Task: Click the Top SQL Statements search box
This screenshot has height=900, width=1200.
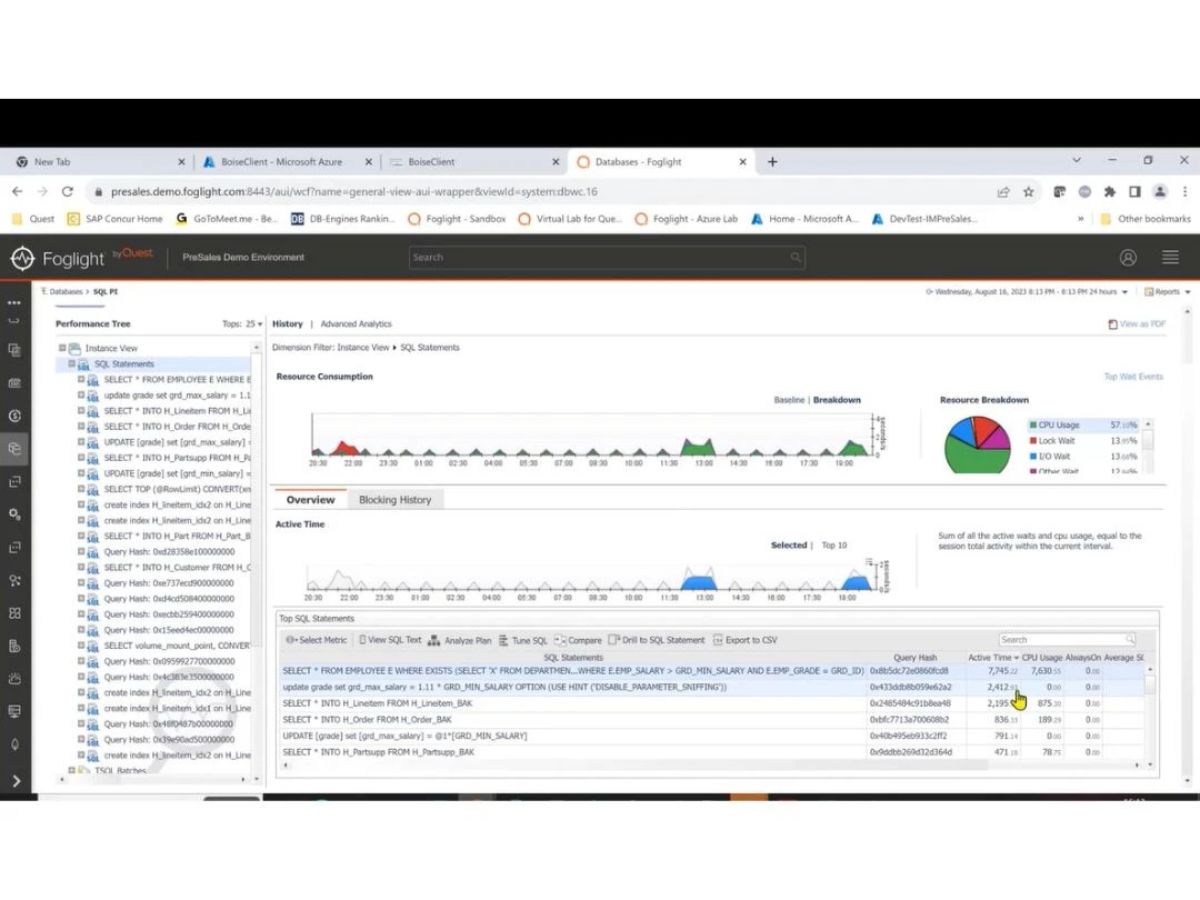Action: click(x=1067, y=640)
